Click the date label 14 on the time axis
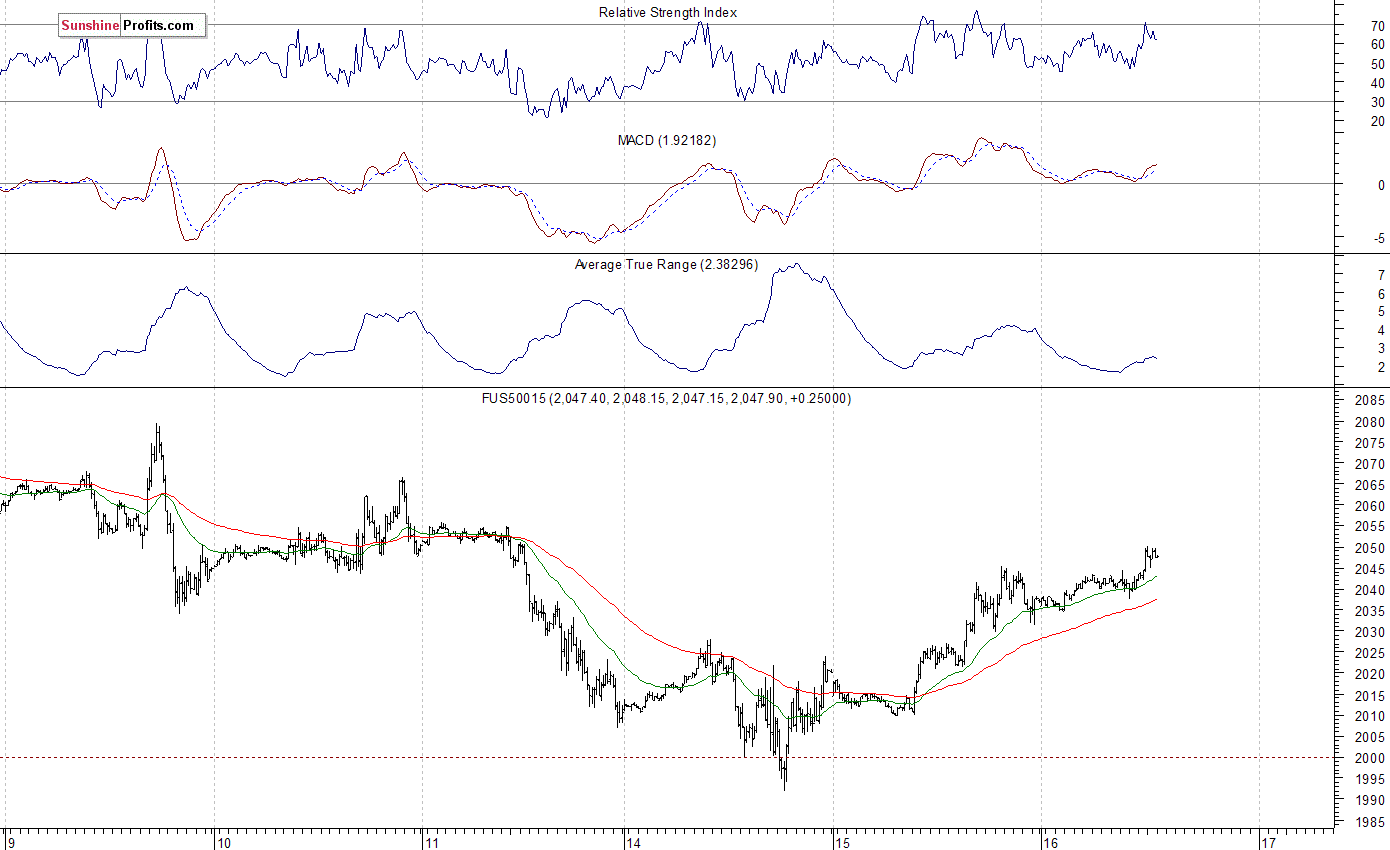 tap(633, 842)
